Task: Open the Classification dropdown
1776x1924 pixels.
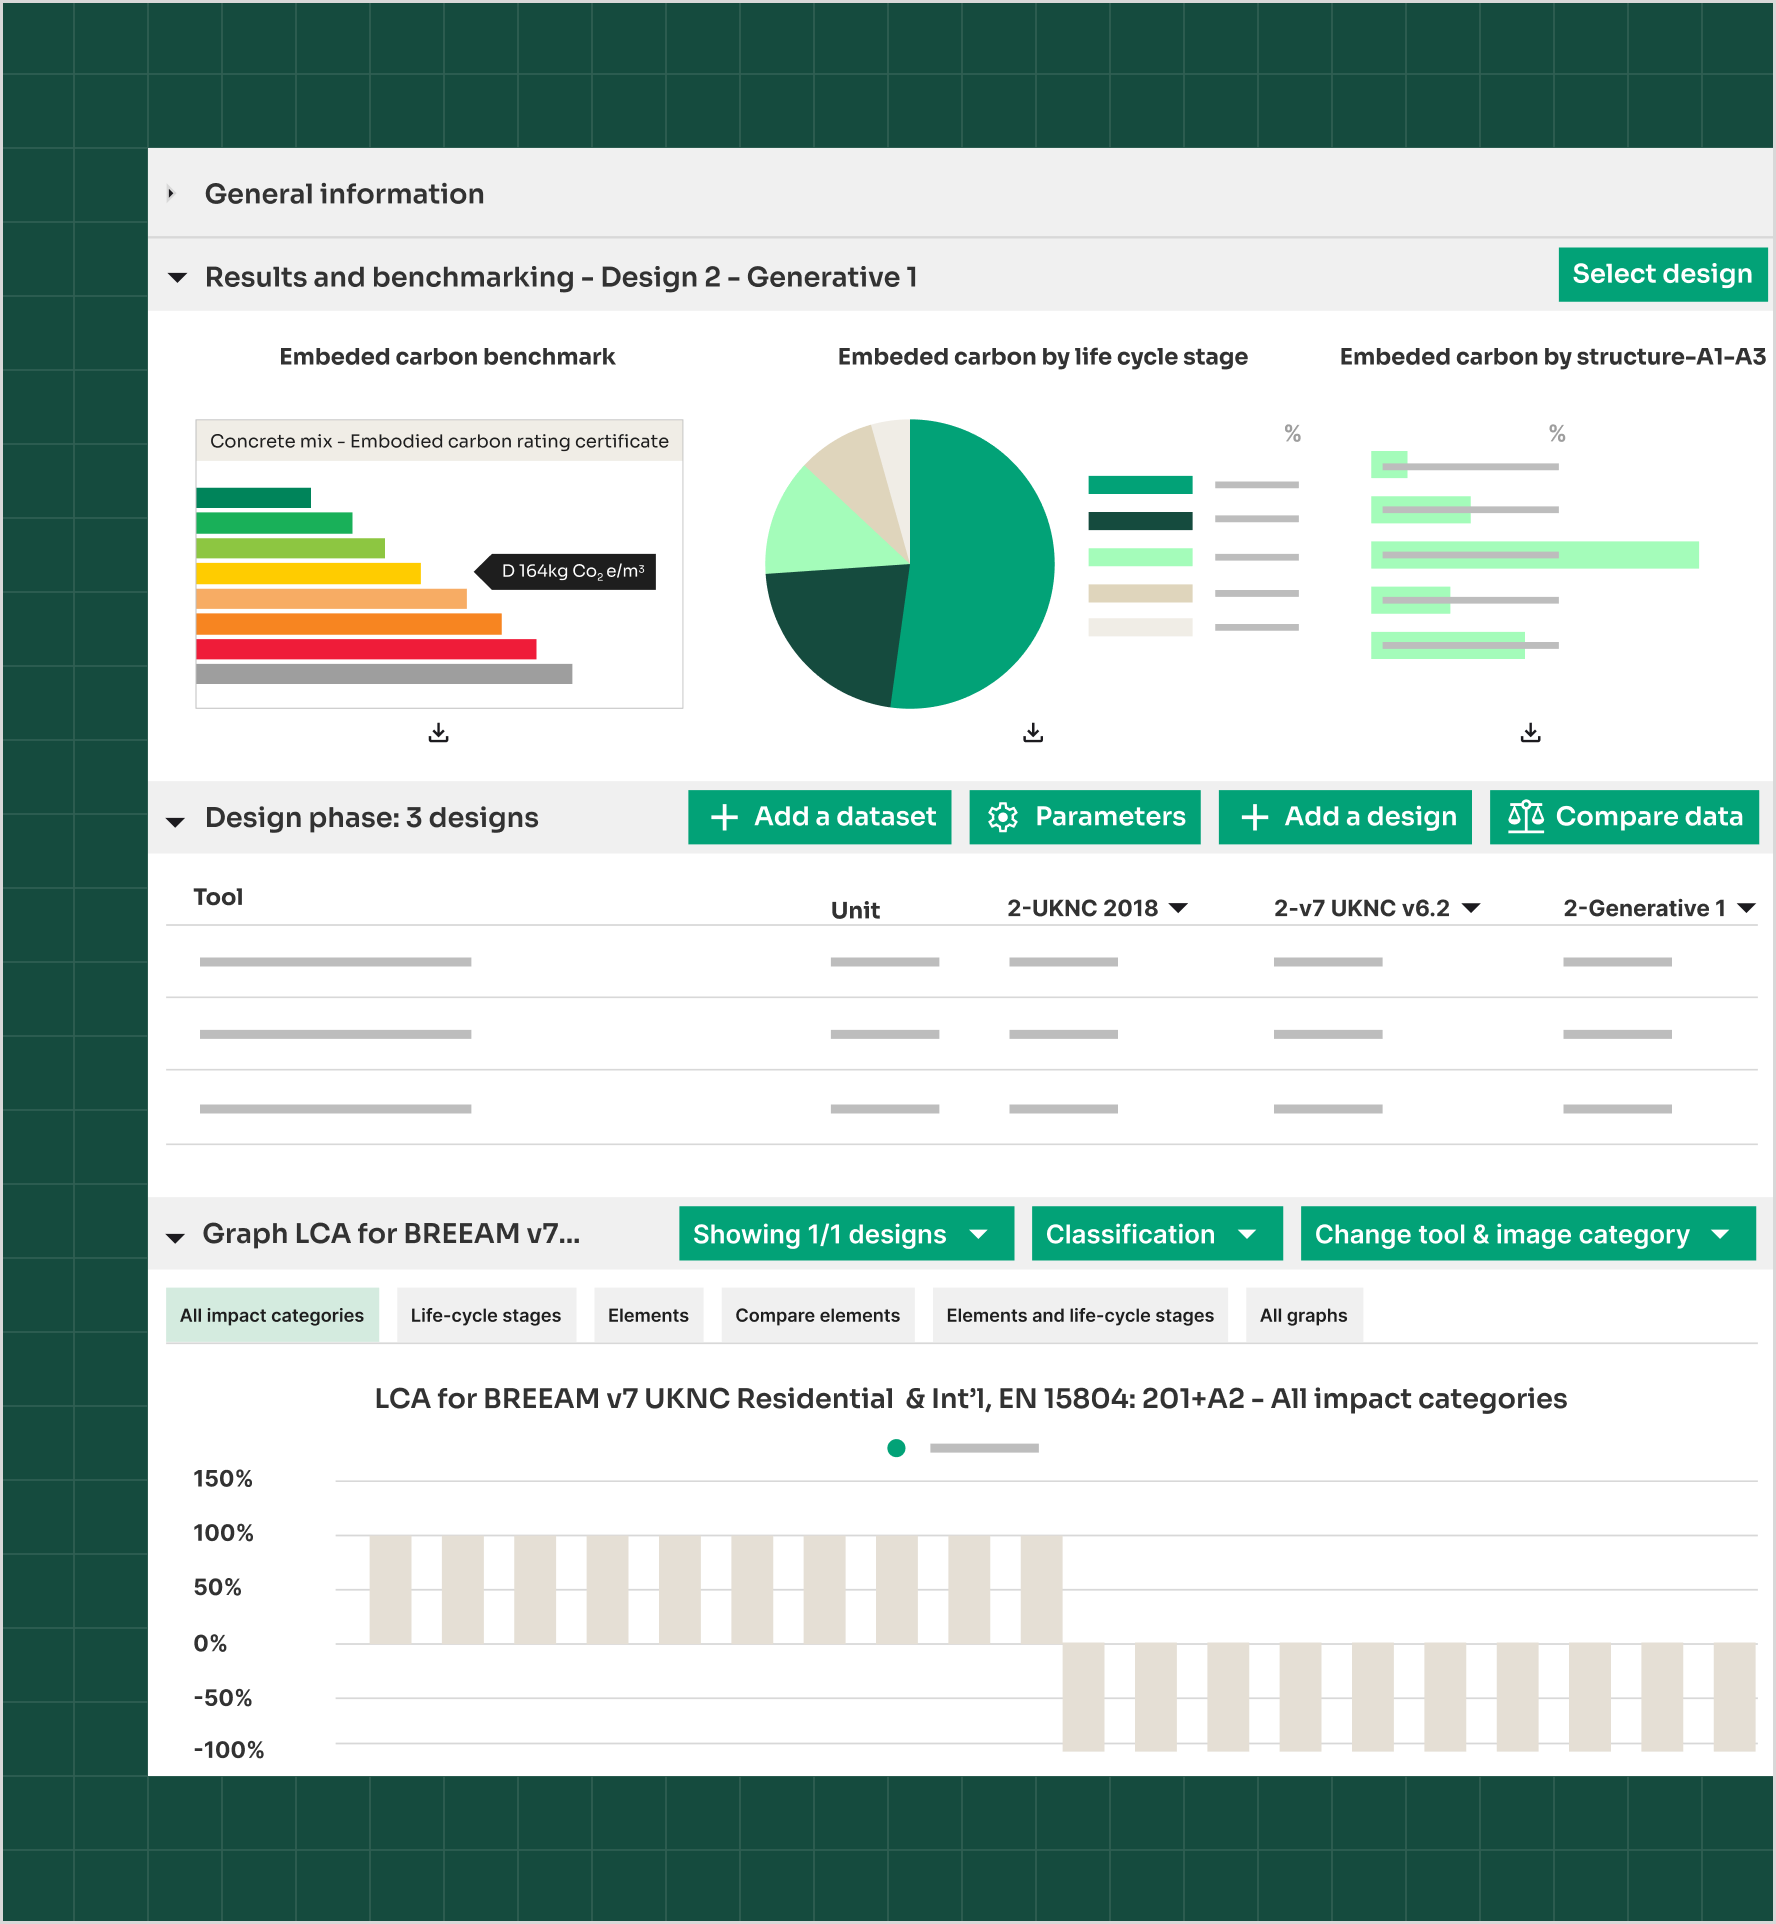Action: (1156, 1233)
